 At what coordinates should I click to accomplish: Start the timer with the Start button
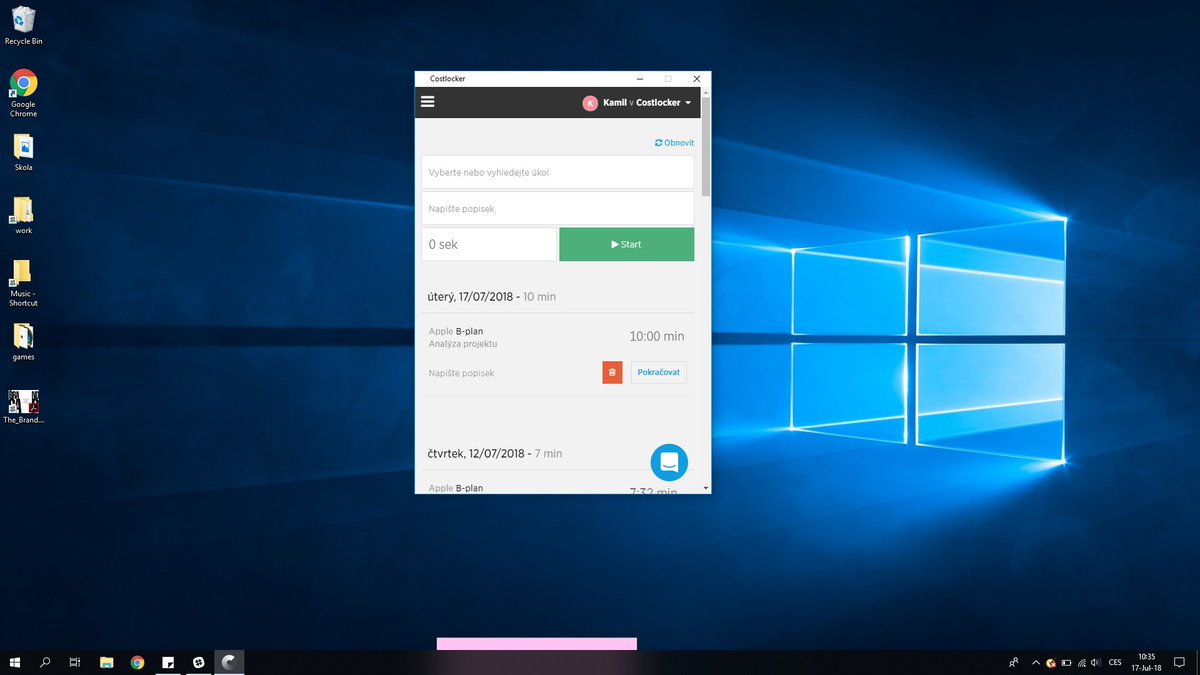point(626,244)
